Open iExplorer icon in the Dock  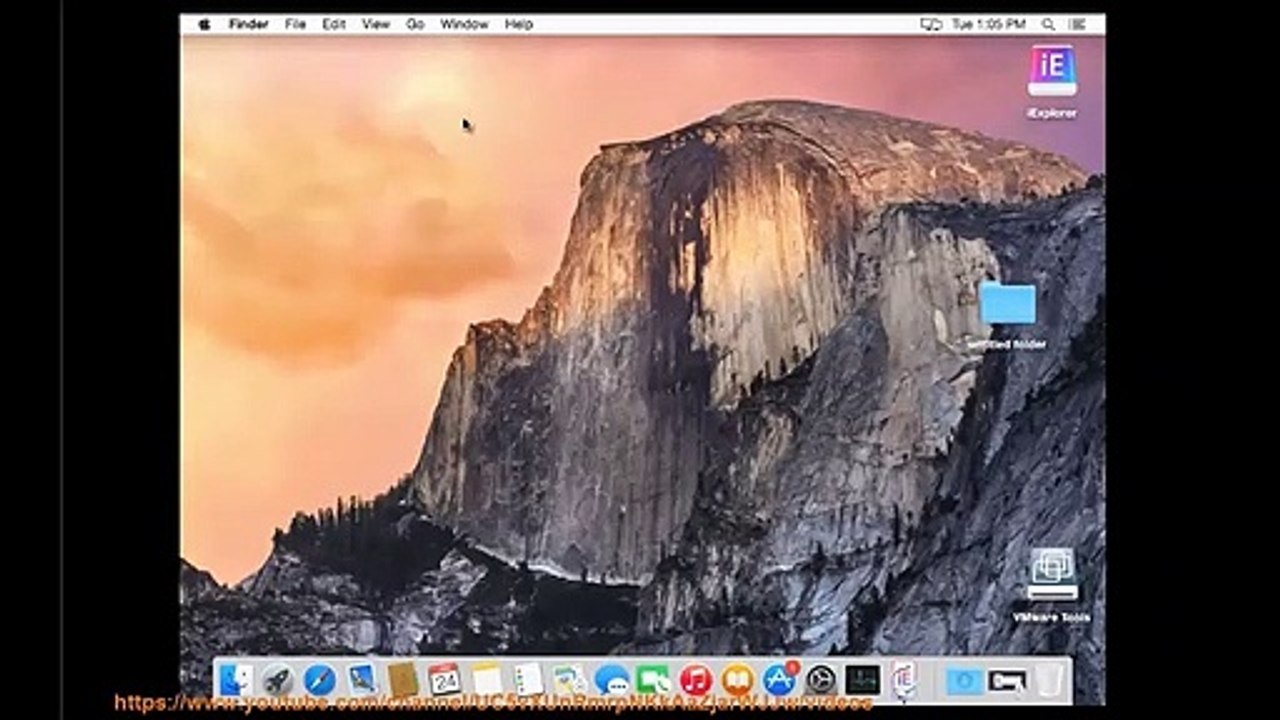pos(904,680)
